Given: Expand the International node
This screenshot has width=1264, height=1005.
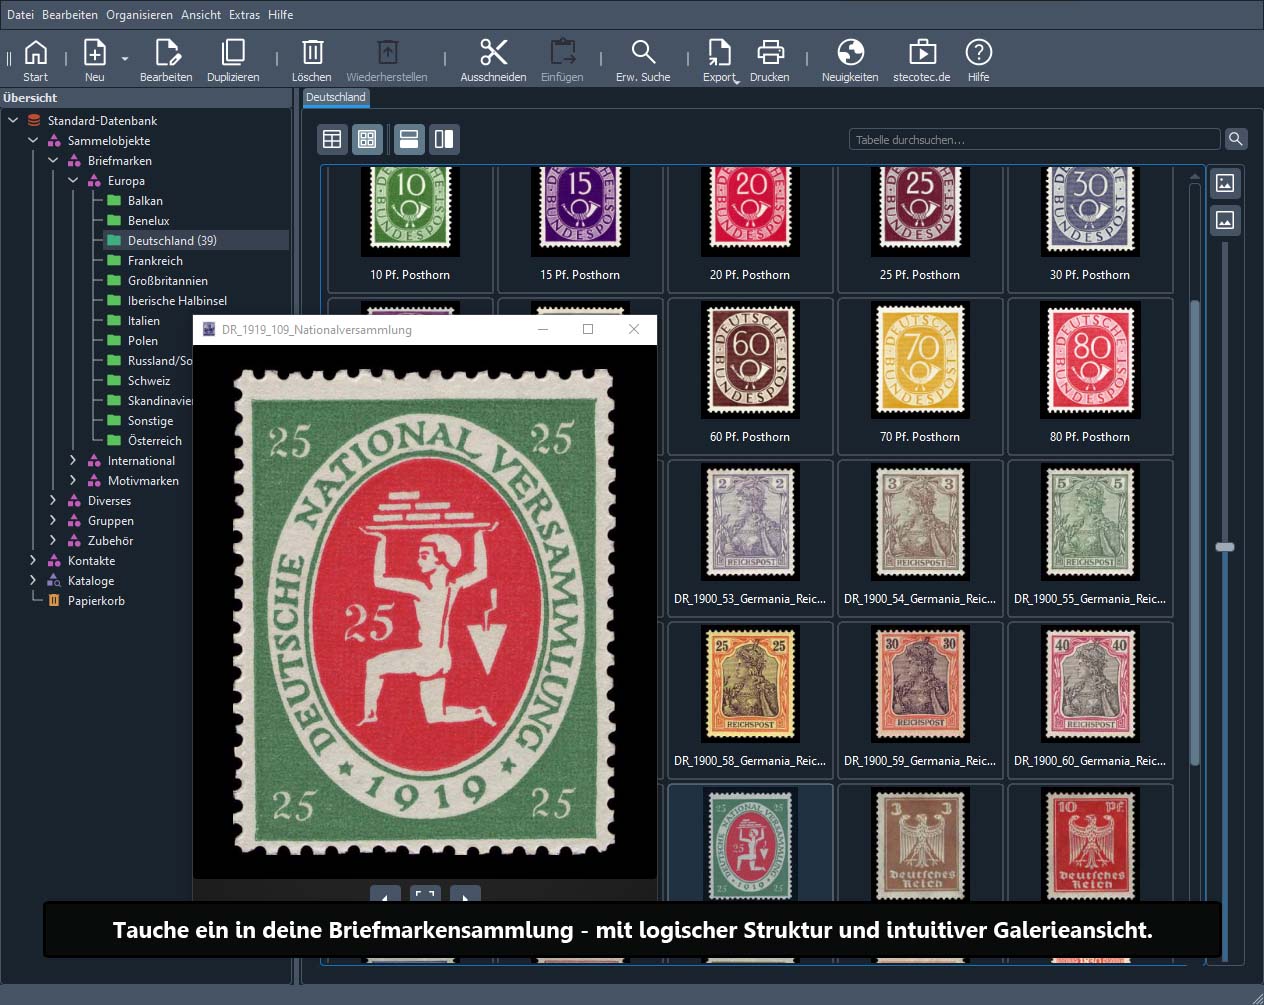Looking at the screenshot, I should coord(73,460).
